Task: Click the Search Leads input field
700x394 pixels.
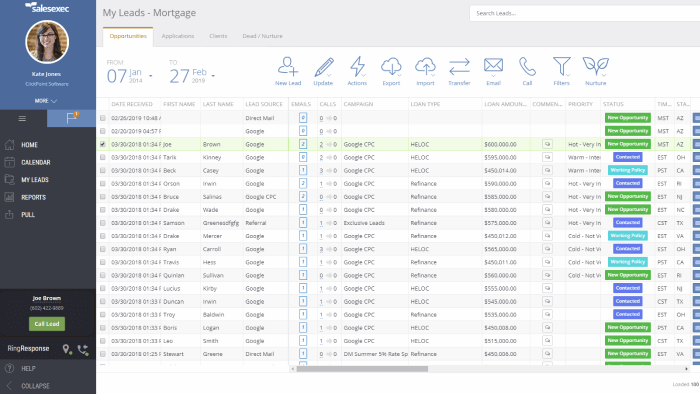Action: 585,13
